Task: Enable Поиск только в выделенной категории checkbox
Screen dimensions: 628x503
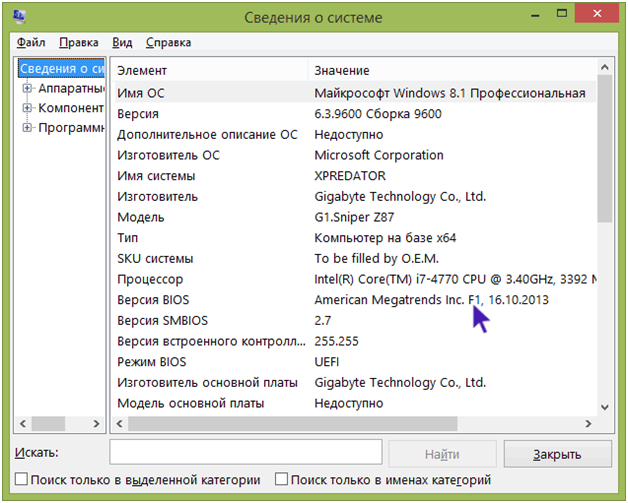Action: pos(22,480)
